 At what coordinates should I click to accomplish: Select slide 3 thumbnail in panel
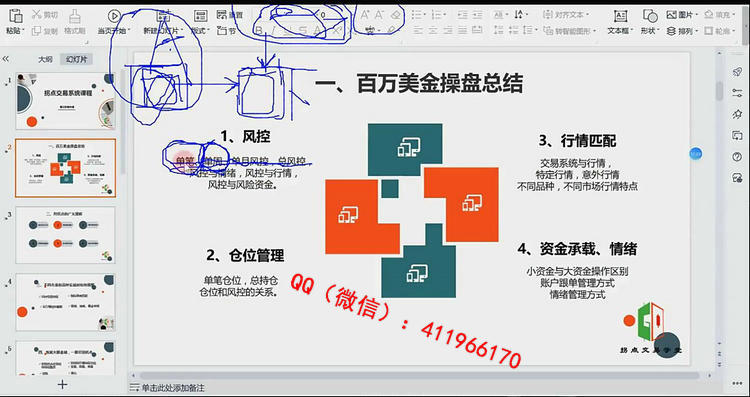coord(66,235)
